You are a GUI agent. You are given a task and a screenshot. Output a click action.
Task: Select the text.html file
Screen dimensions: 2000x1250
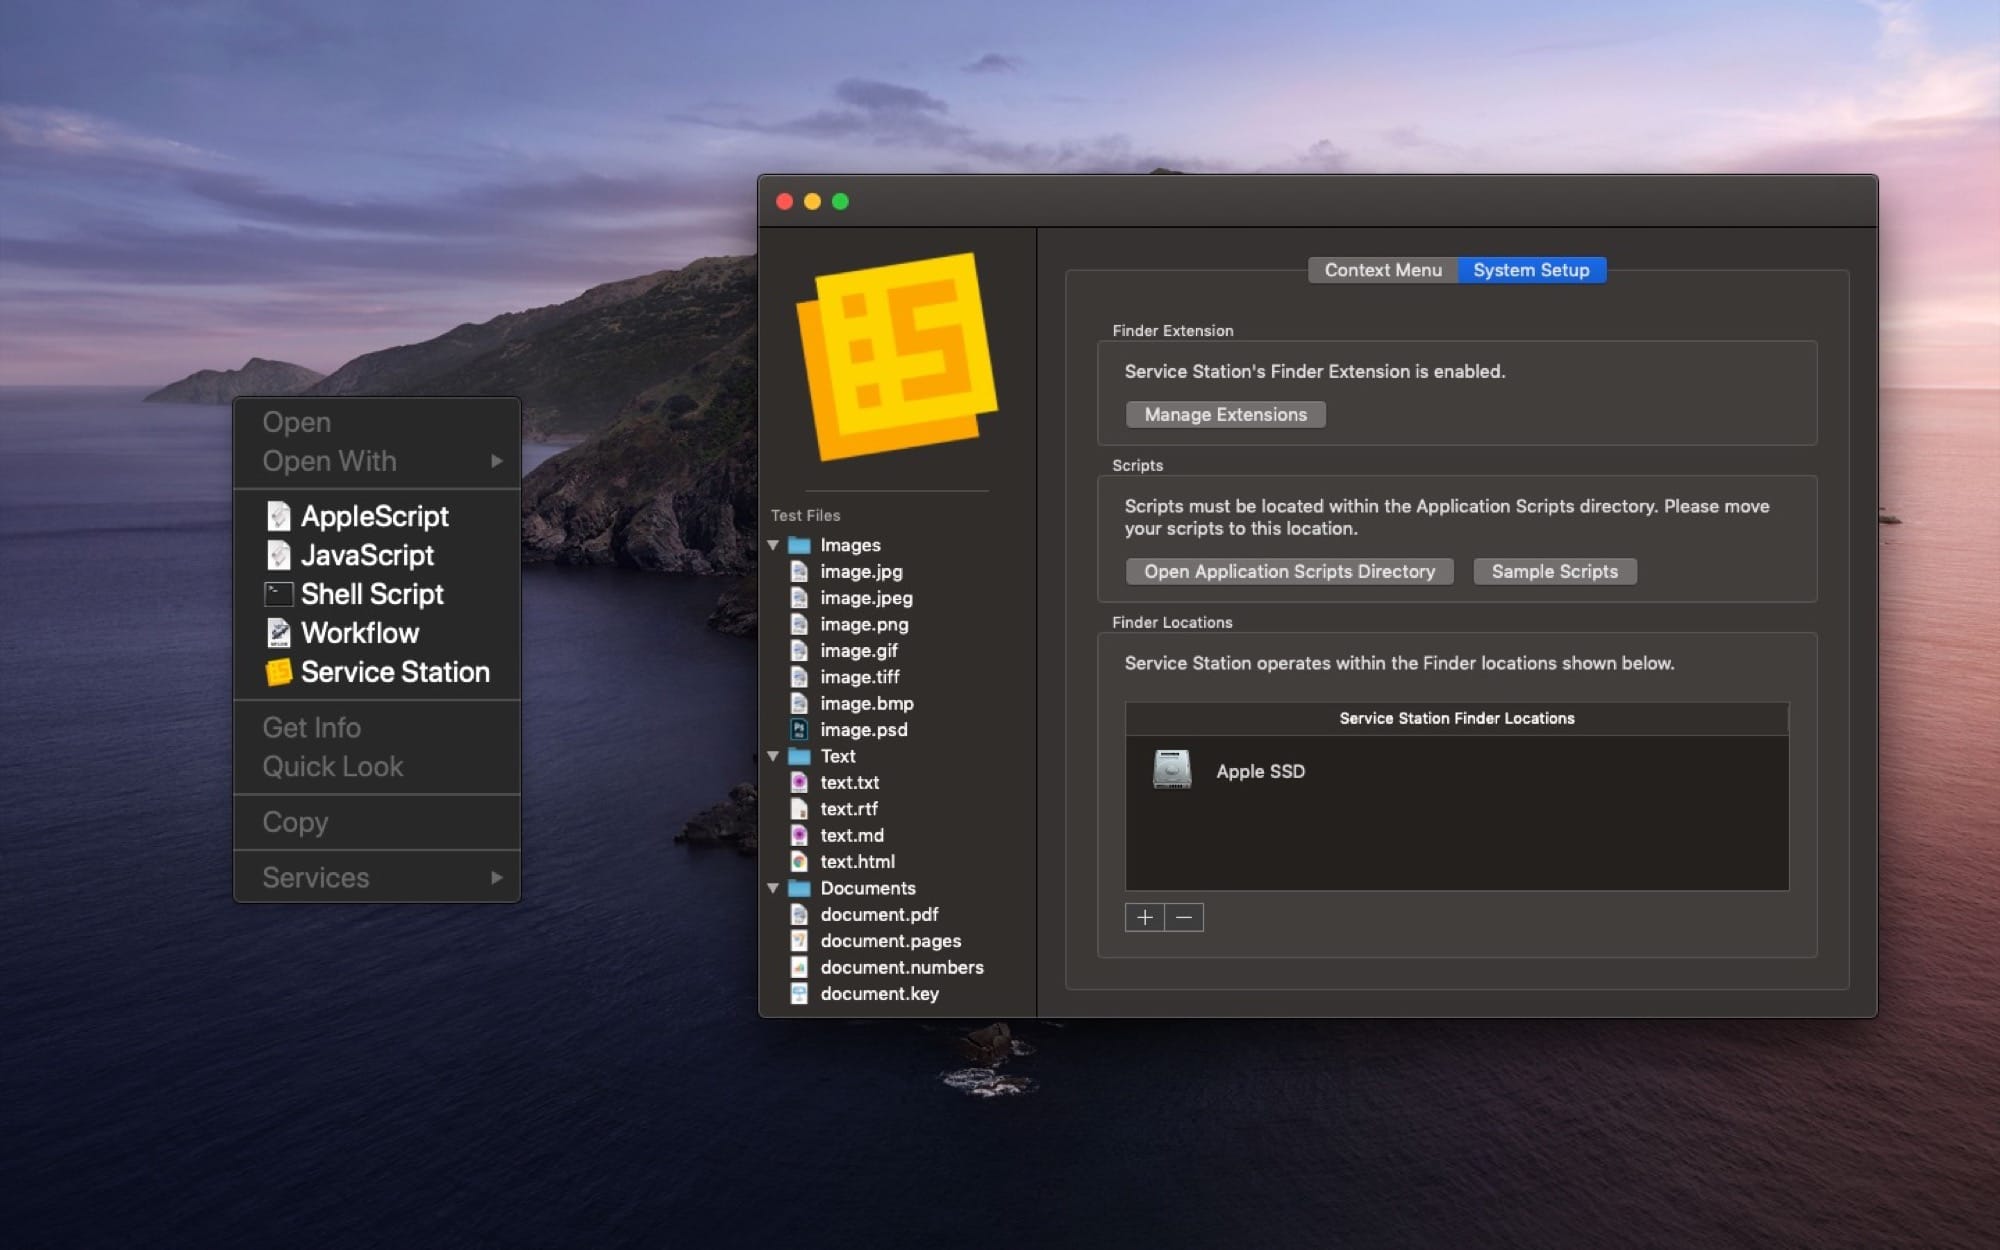coord(857,862)
